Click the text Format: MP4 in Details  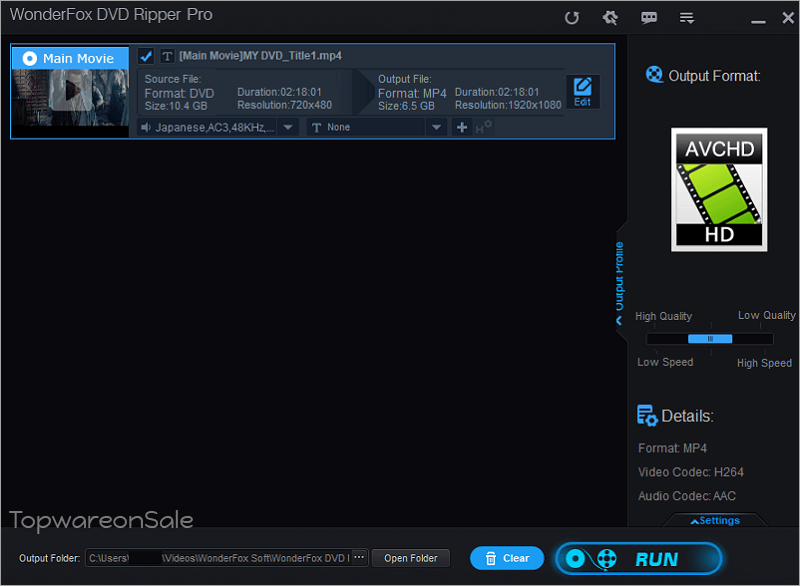pyautogui.click(x=672, y=448)
